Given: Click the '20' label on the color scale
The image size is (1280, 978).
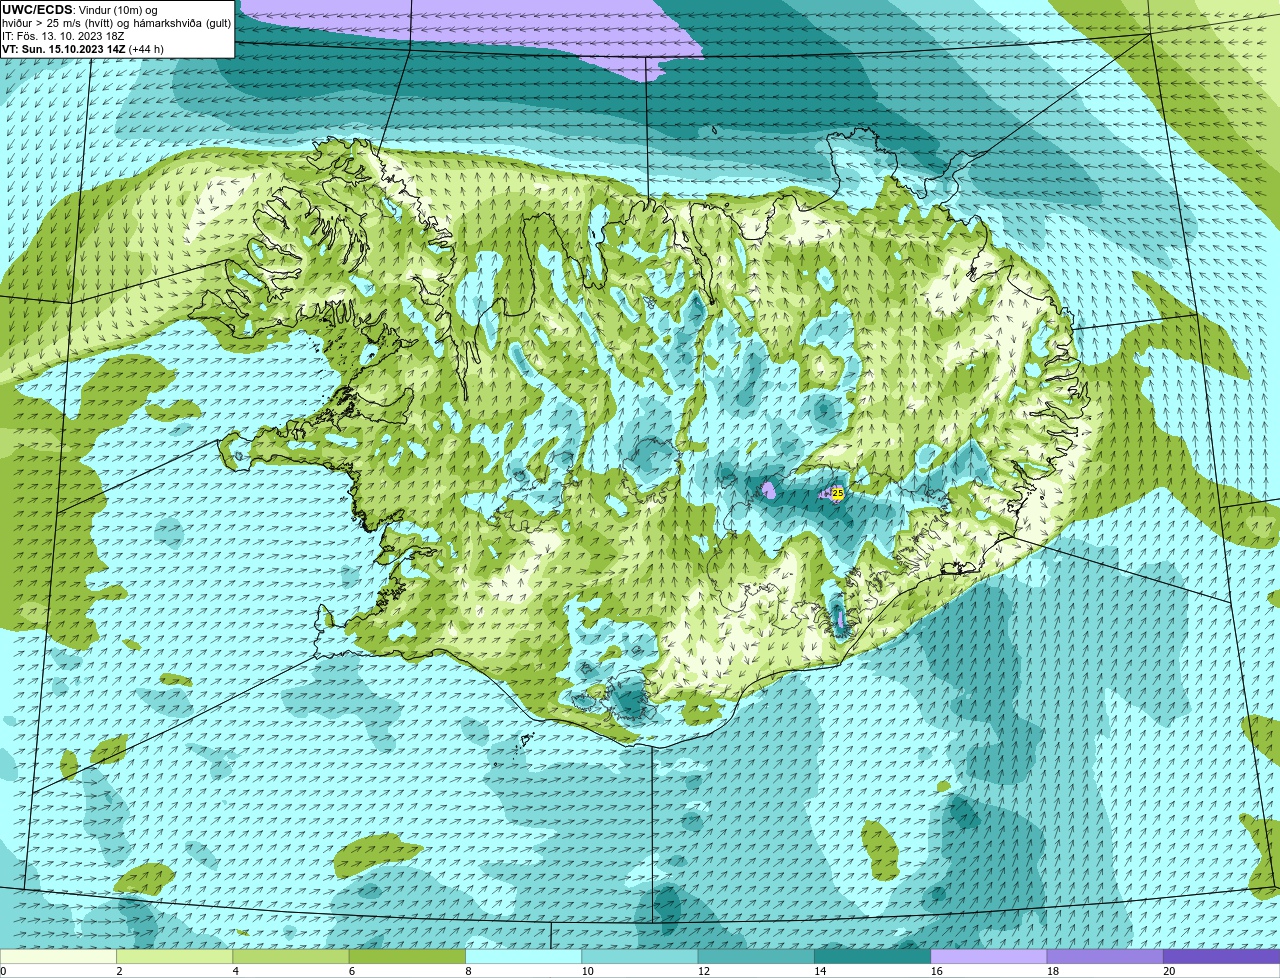Looking at the screenshot, I should coord(1169,971).
